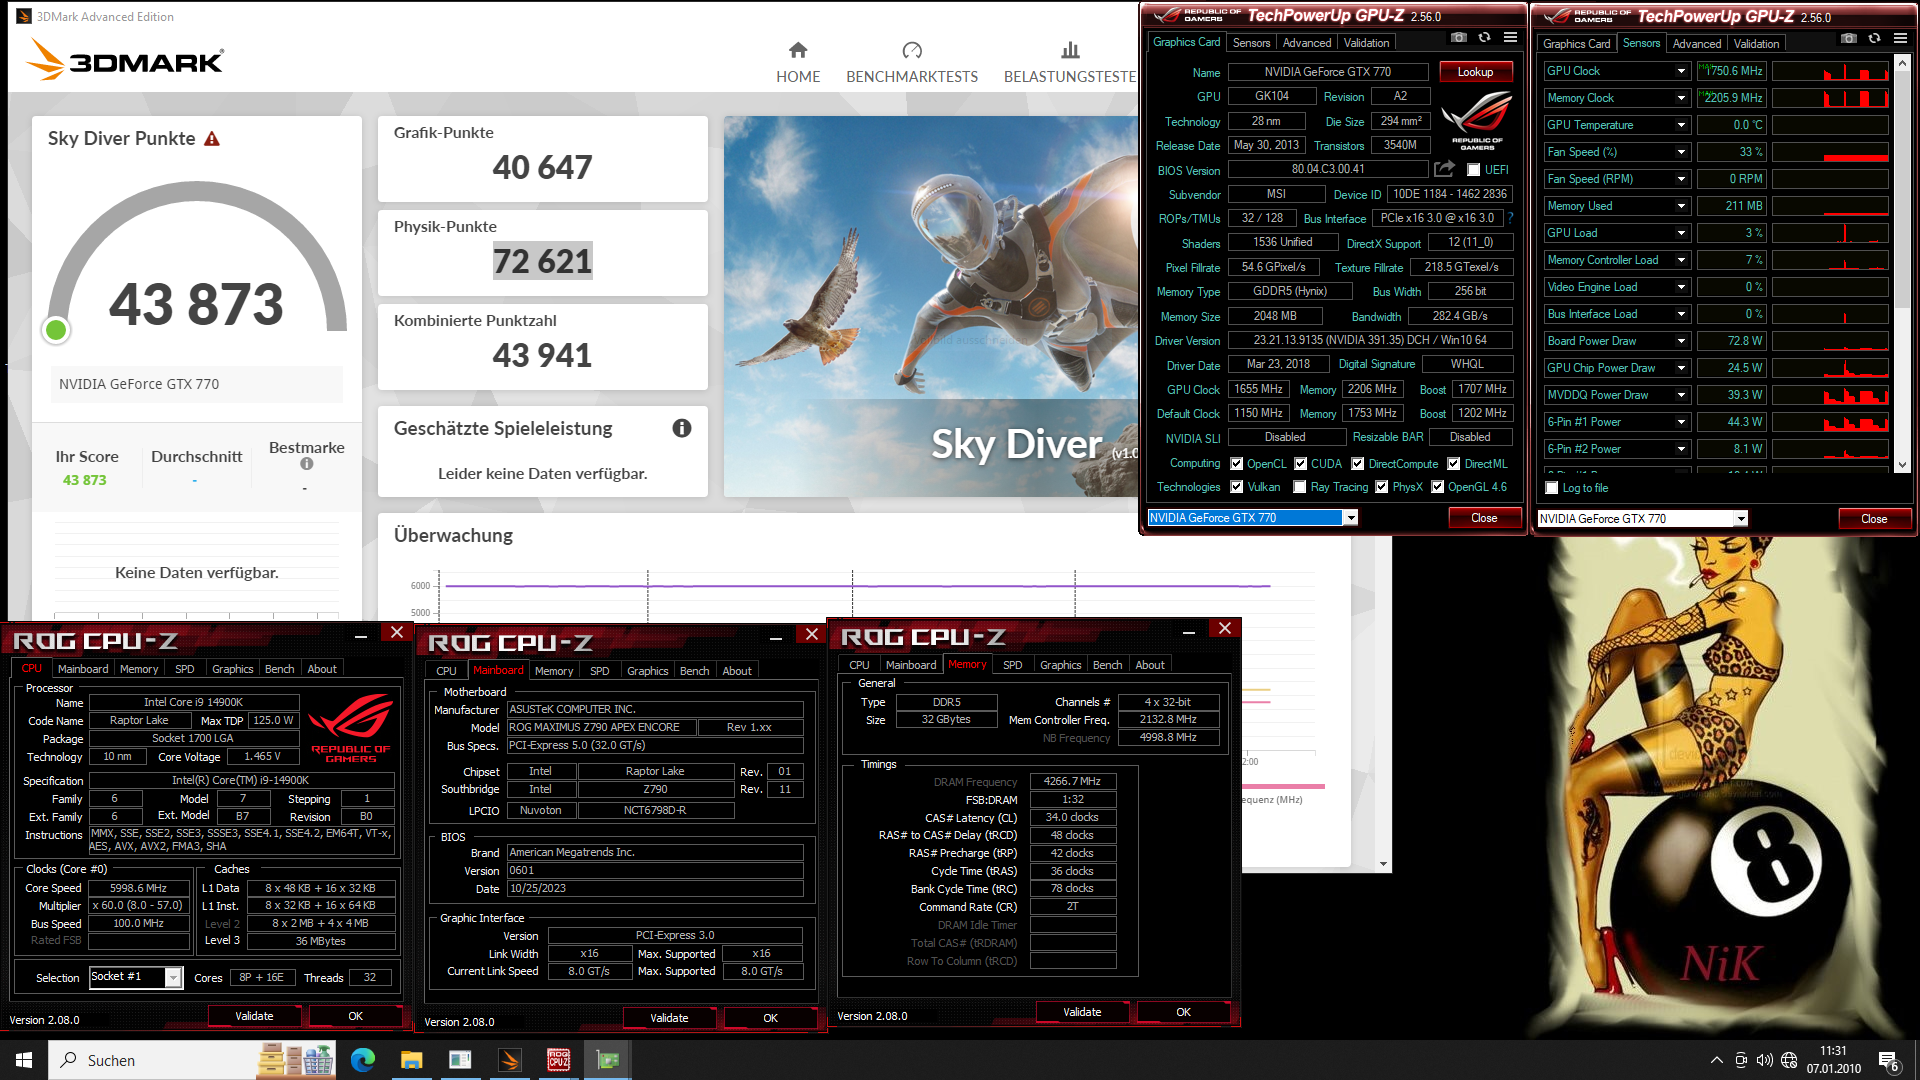The height and width of the screenshot is (1080, 1920).
Task: Open BENCHMARKTESTS in 3DMark
Action: coord(912,63)
